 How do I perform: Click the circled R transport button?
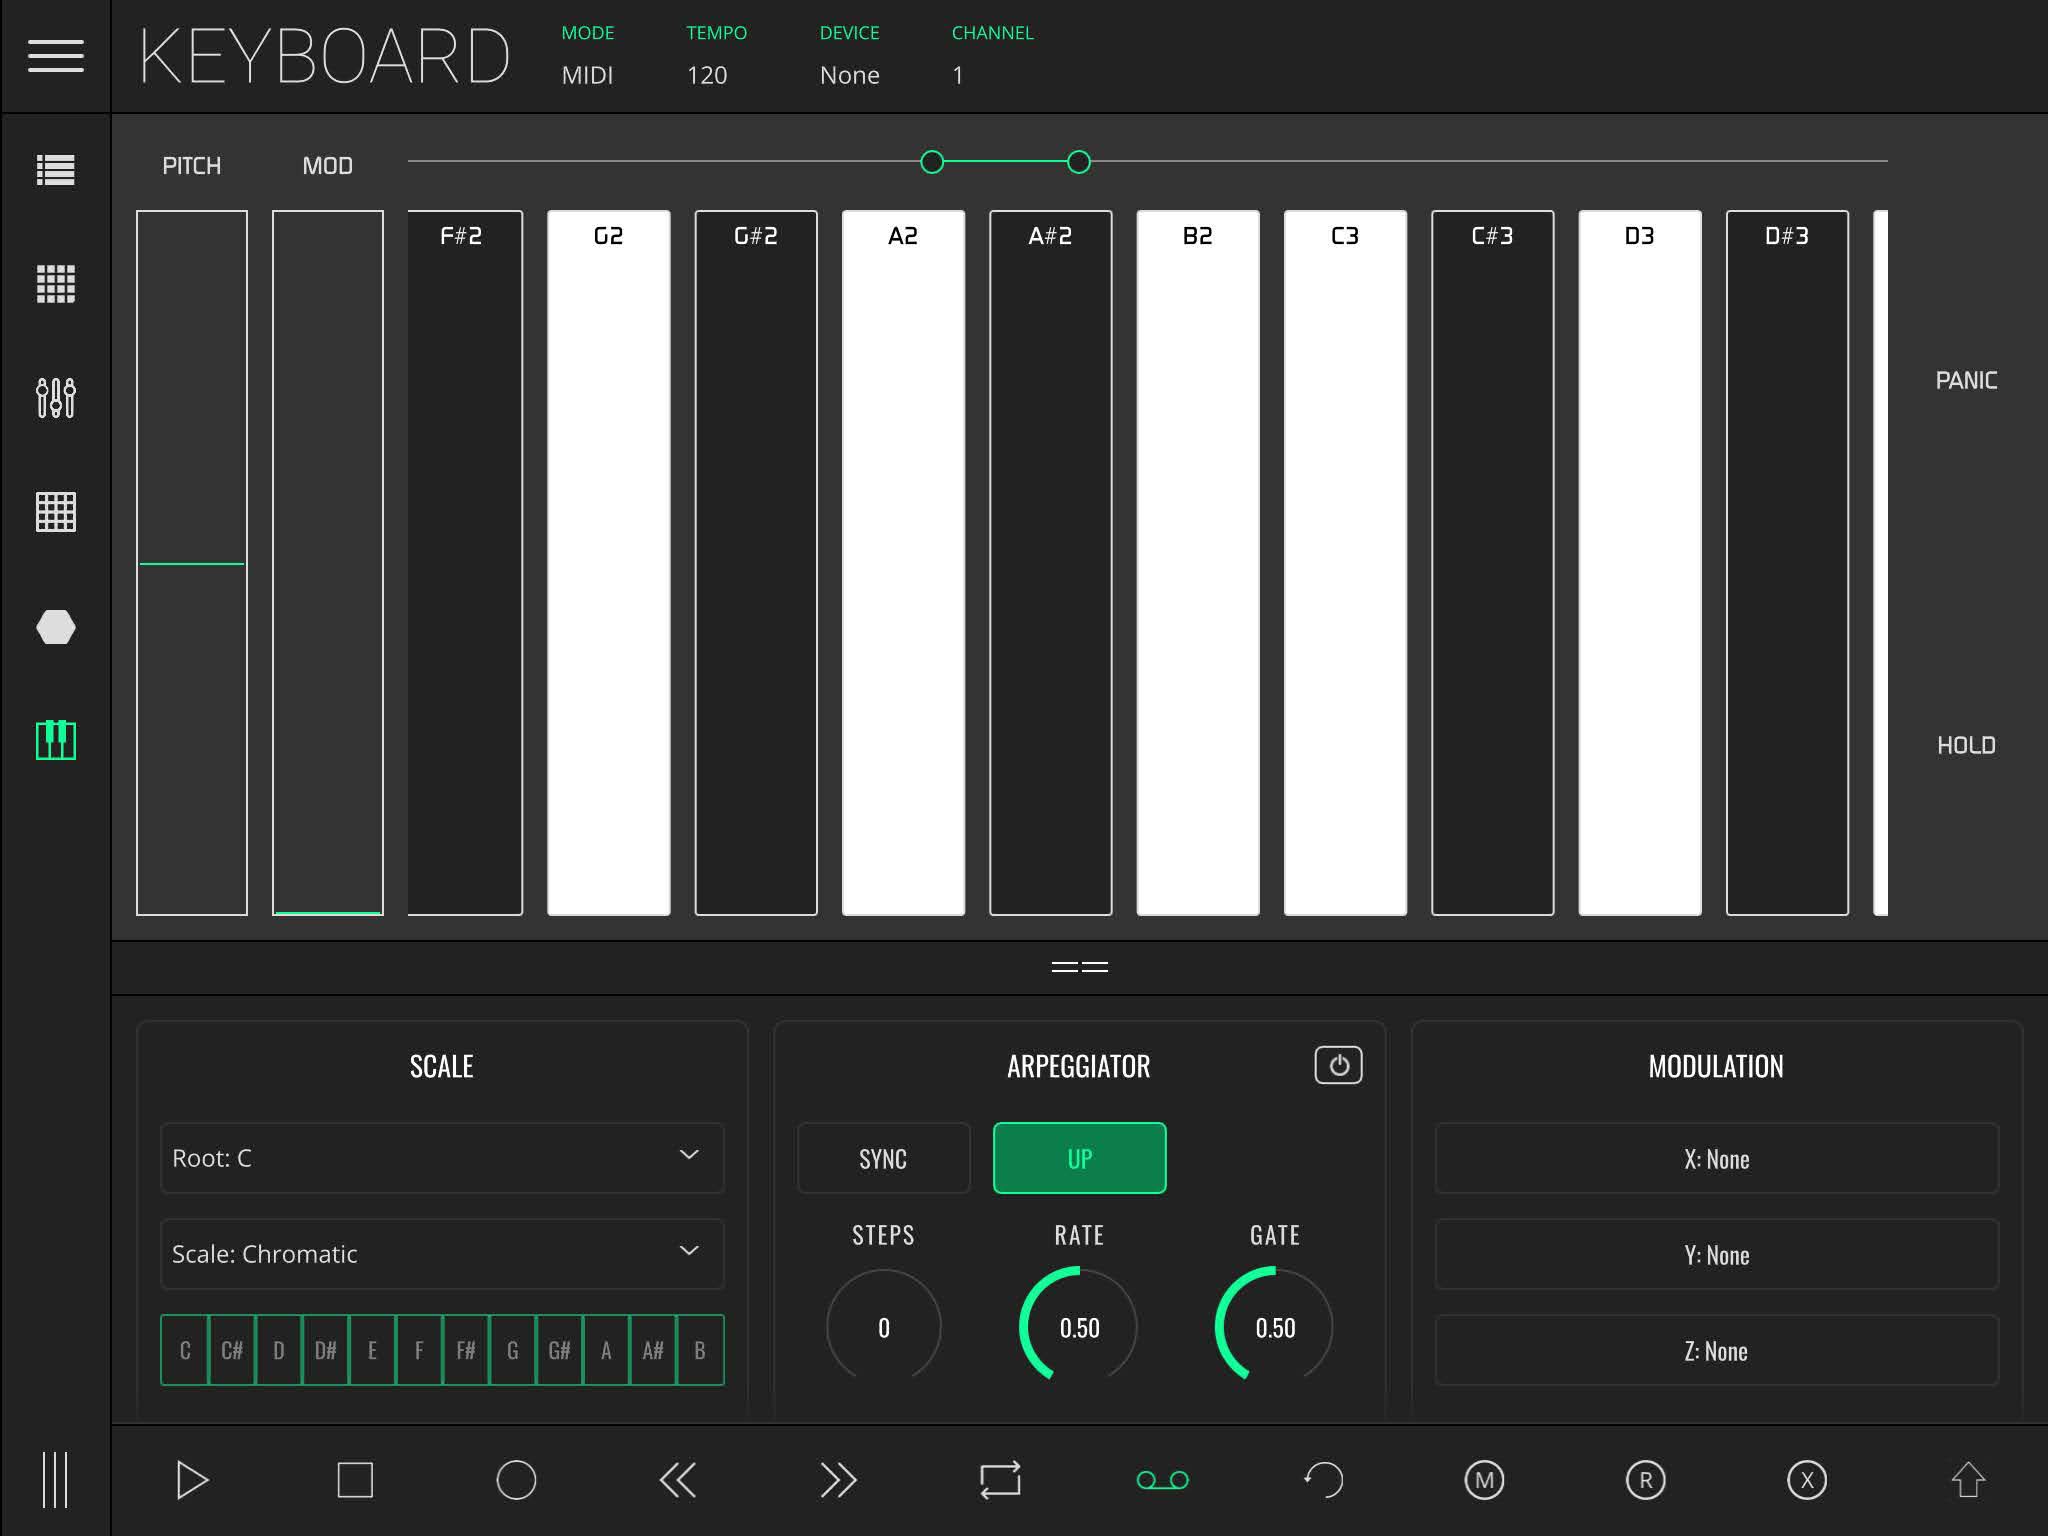point(1646,1480)
